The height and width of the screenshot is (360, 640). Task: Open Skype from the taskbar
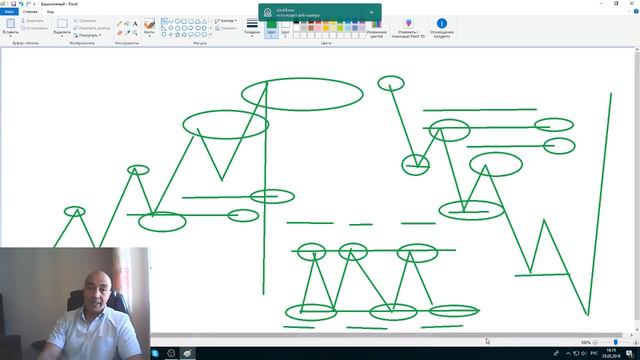pyautogui.click(x=155, y=353)
